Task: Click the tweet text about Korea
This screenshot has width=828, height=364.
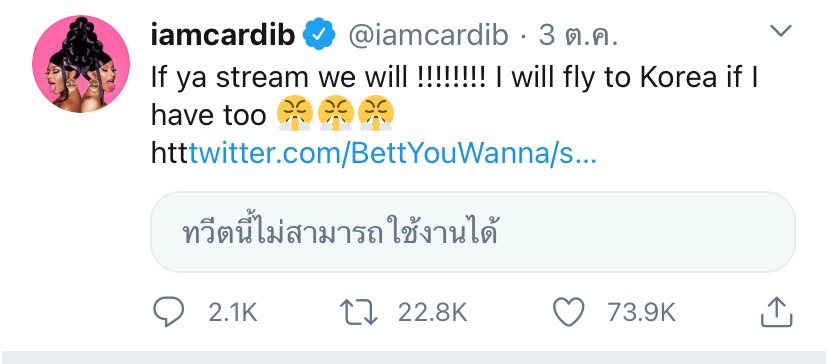Action: 455,96
